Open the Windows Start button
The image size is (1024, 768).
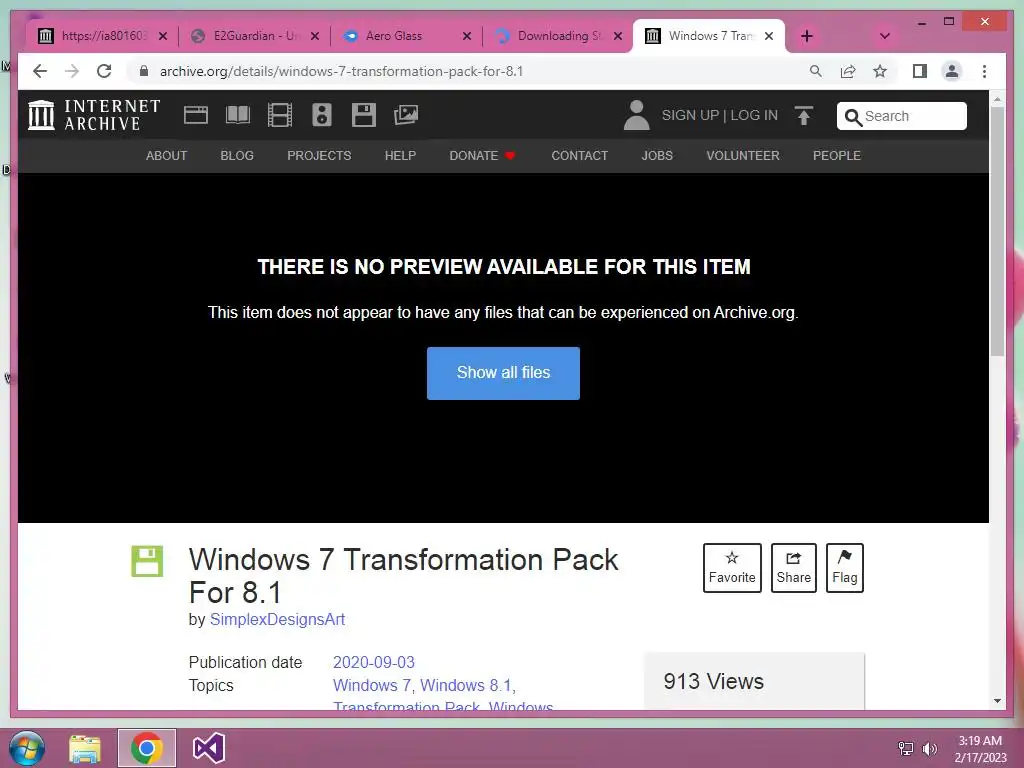[x=26, y=748]
